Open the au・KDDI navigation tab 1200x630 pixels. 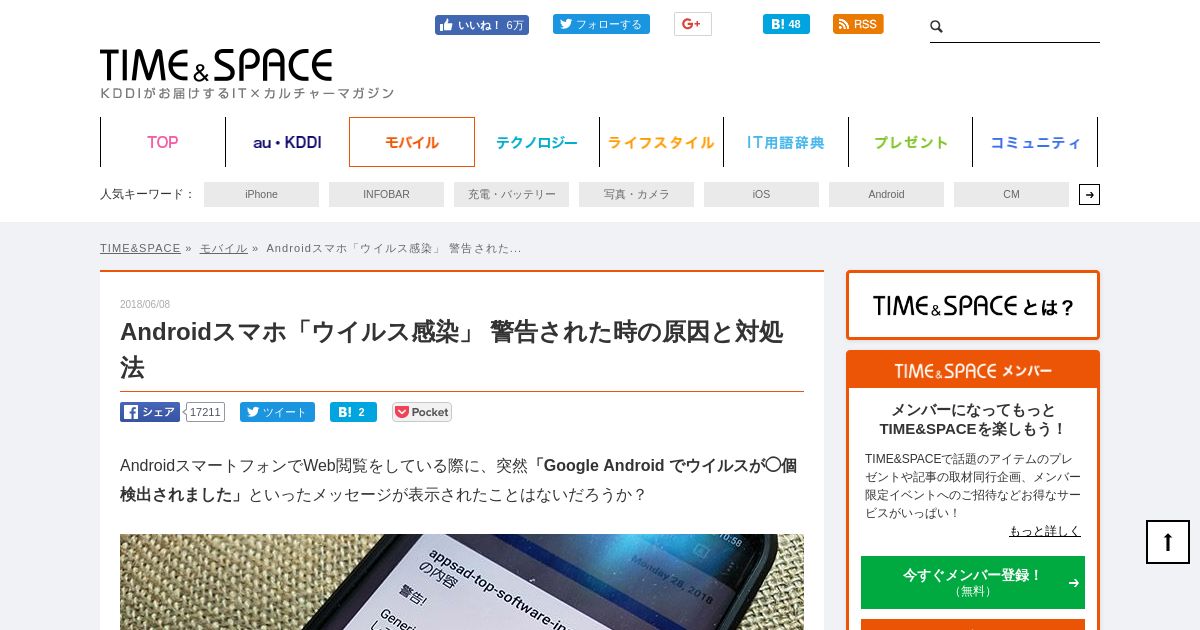click(x=287, y=142)
